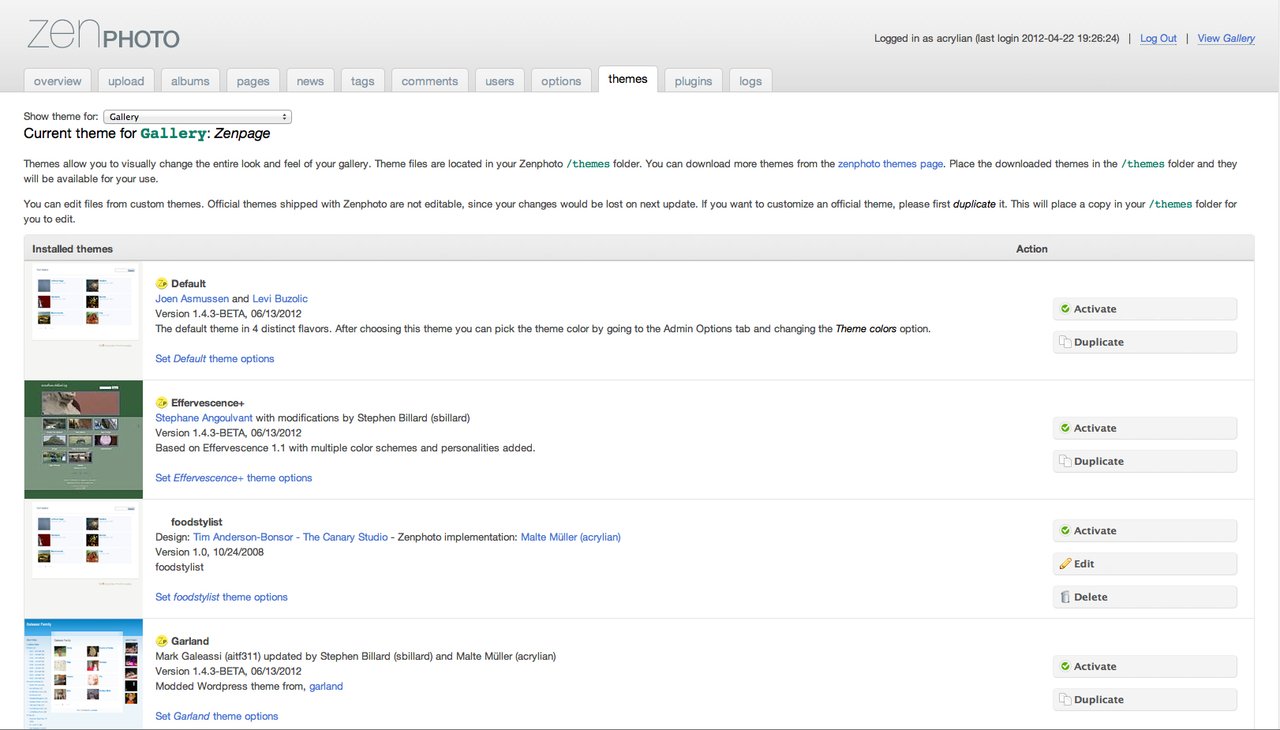The width and height of the screenshot is (1280, 730).
Task: Activate the Default theme
Action: 1144,309
